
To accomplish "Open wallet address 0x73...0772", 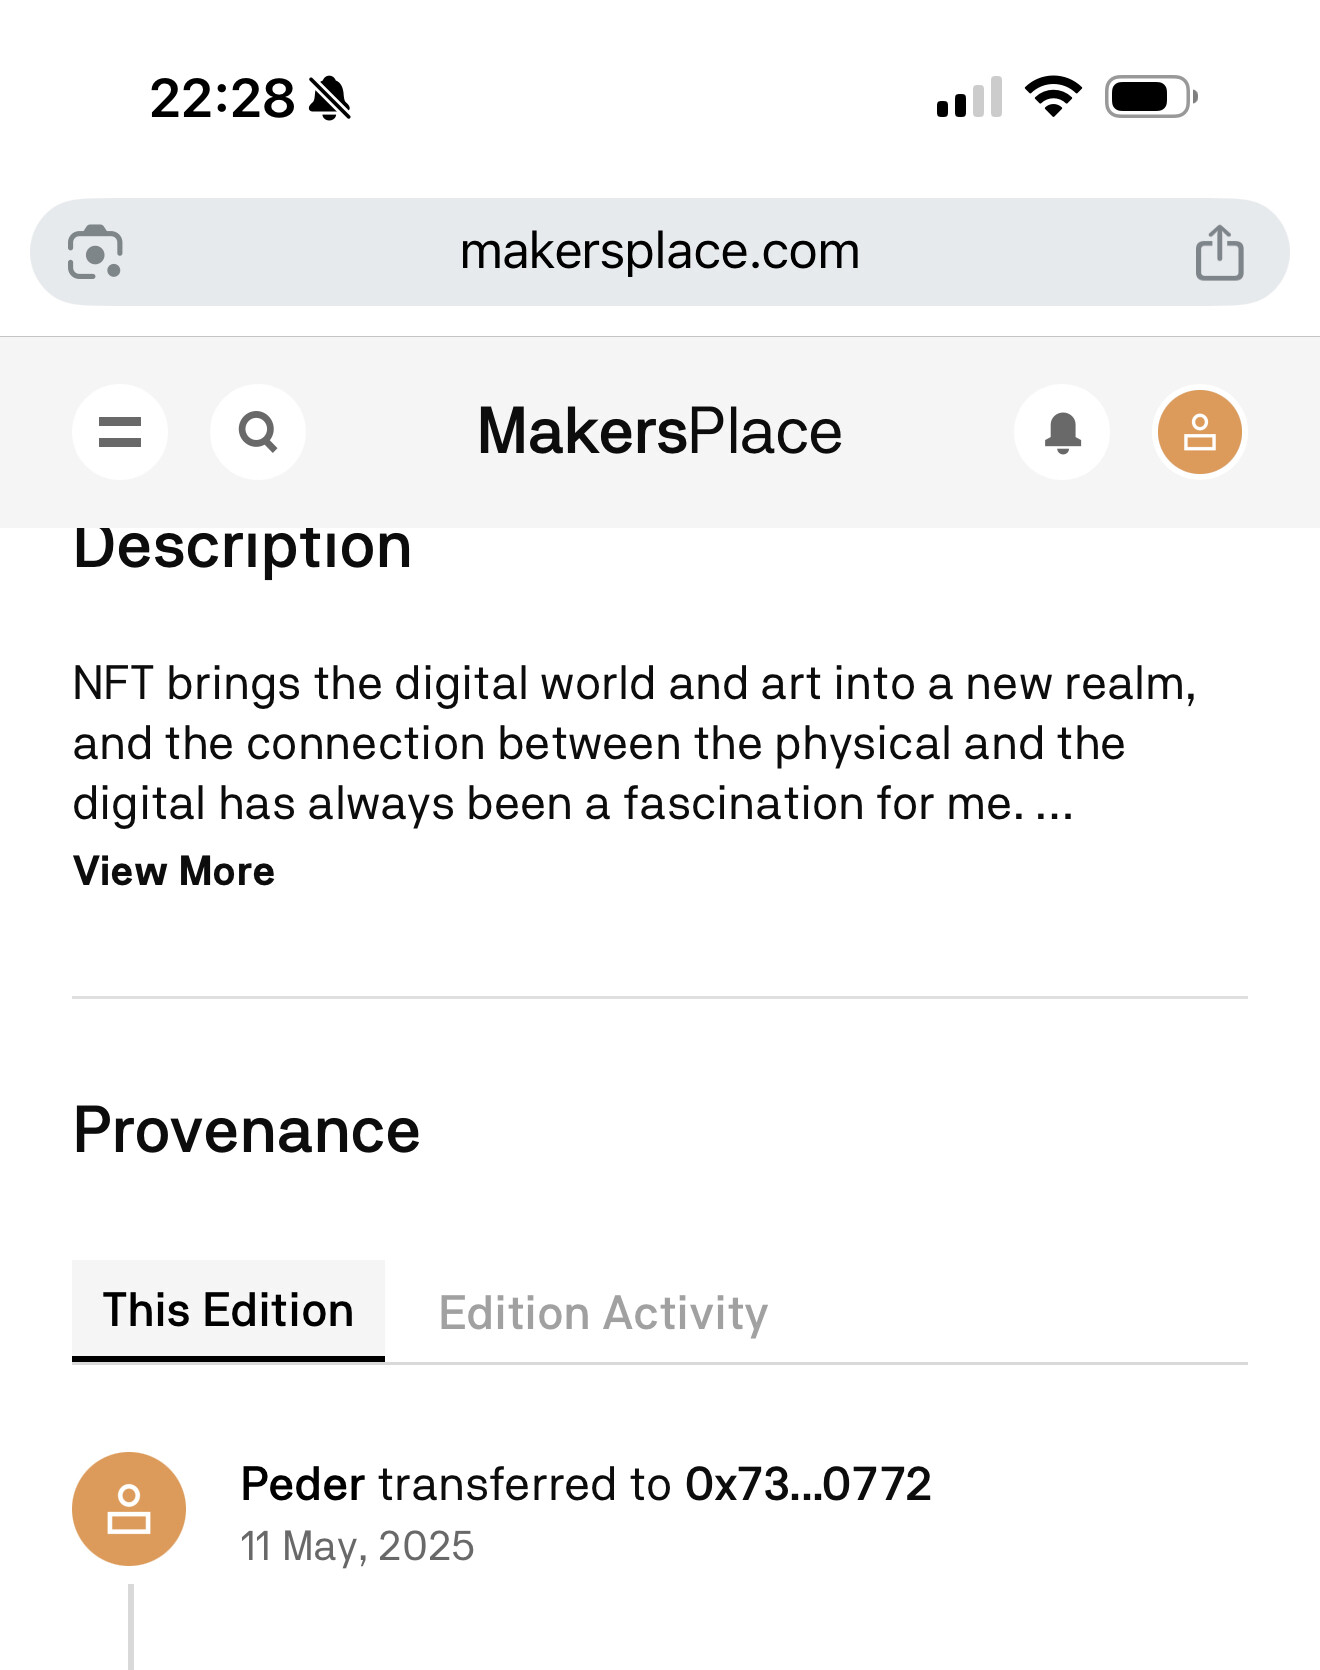I will point(808,1484).
